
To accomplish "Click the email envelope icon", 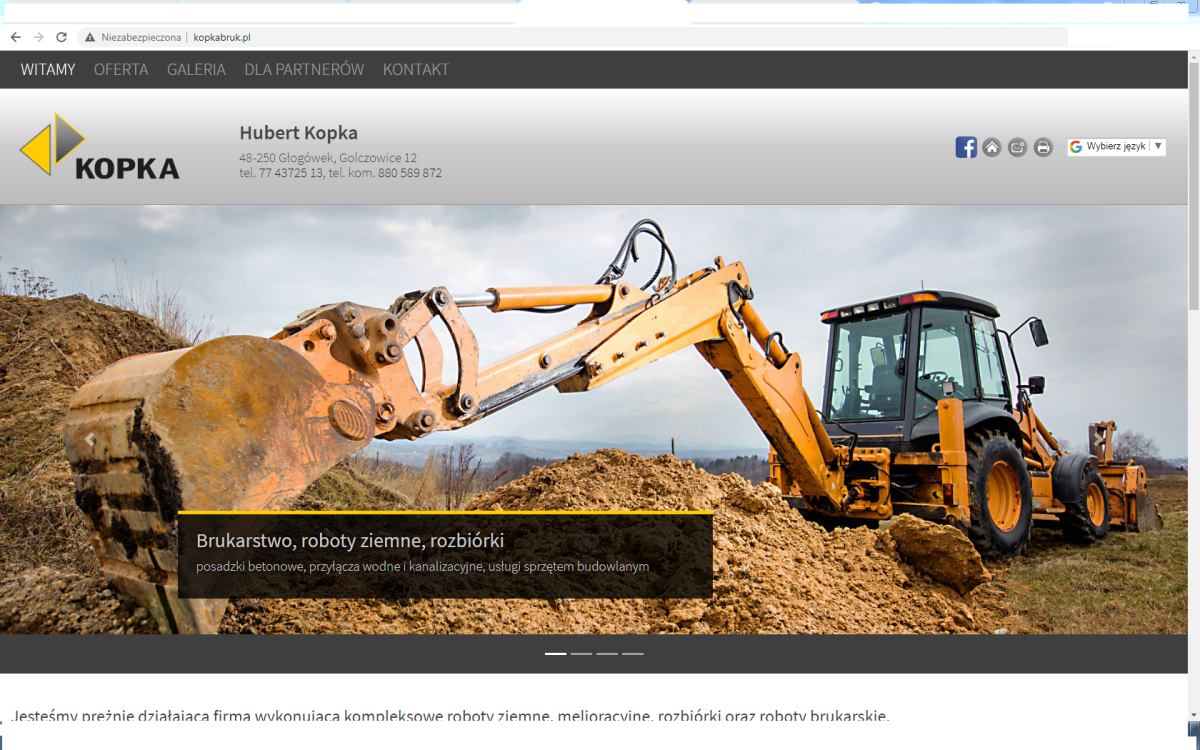I will [x=1017, y=147].
